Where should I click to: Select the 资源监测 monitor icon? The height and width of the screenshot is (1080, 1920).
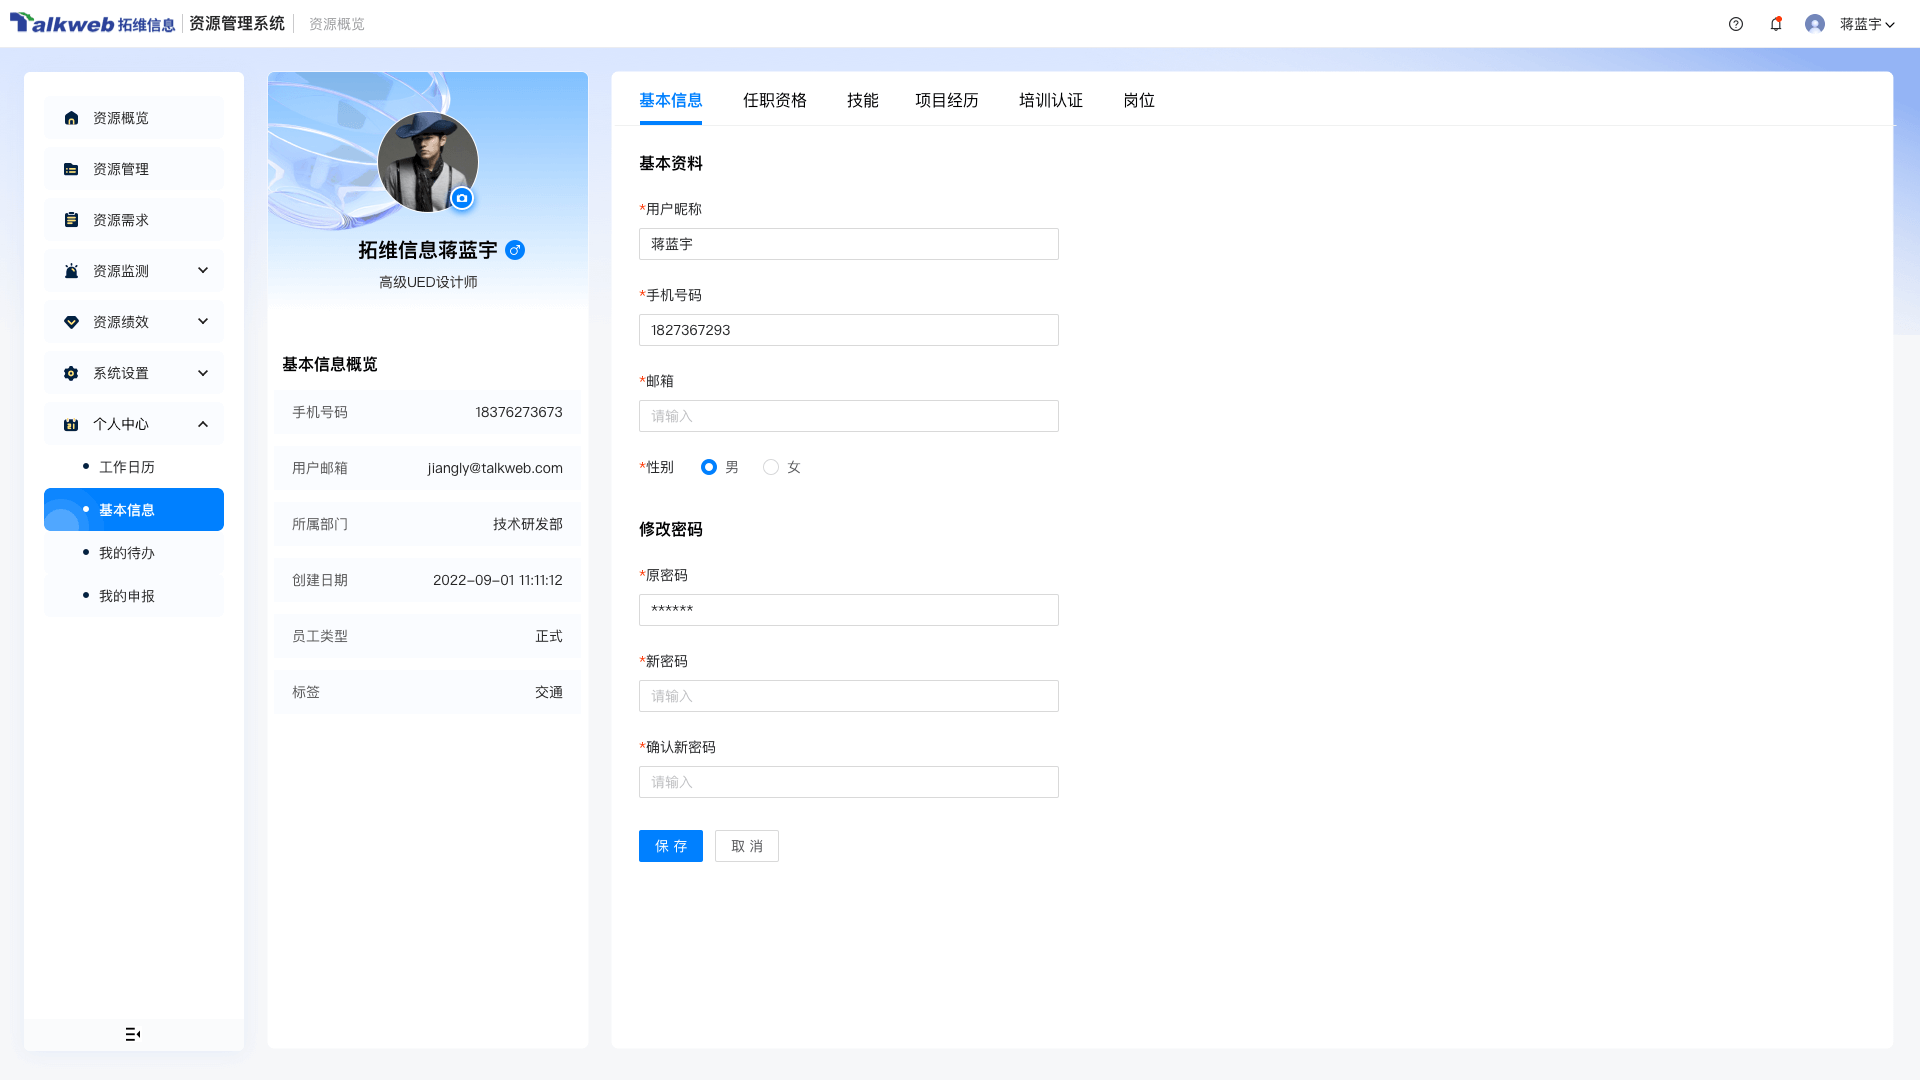(70, 270)
